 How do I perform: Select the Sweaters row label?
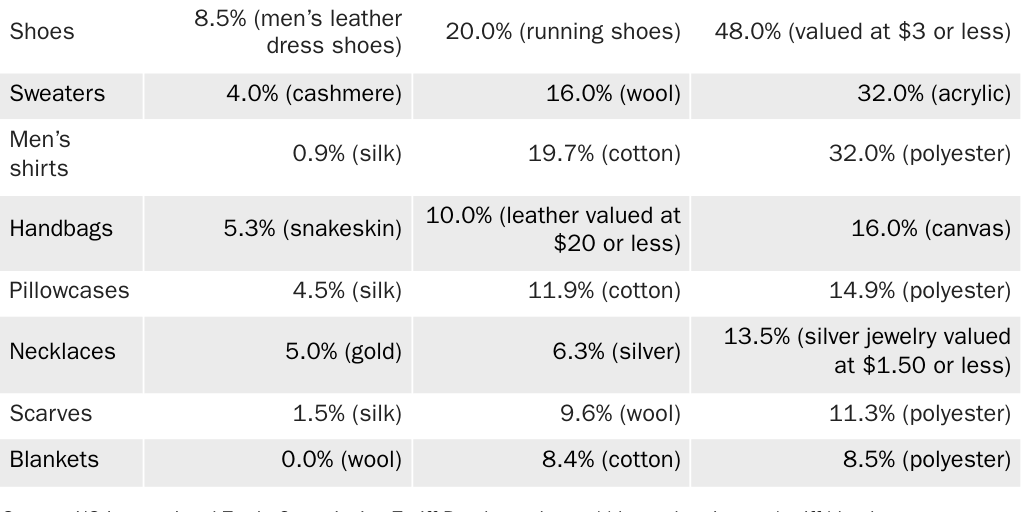57,94
